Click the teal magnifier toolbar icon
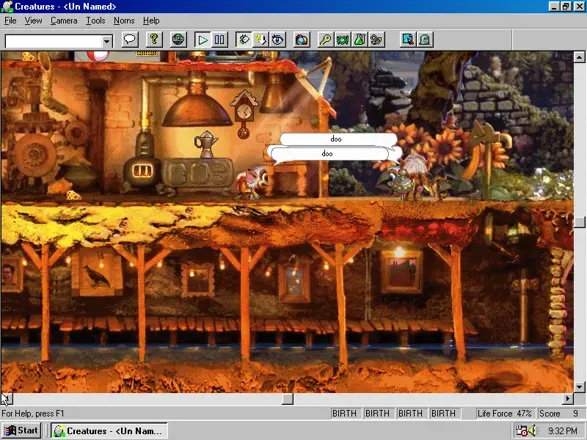The width and height of the screenshot is (587, 440). pyautogui.click(x=408, y=39)
